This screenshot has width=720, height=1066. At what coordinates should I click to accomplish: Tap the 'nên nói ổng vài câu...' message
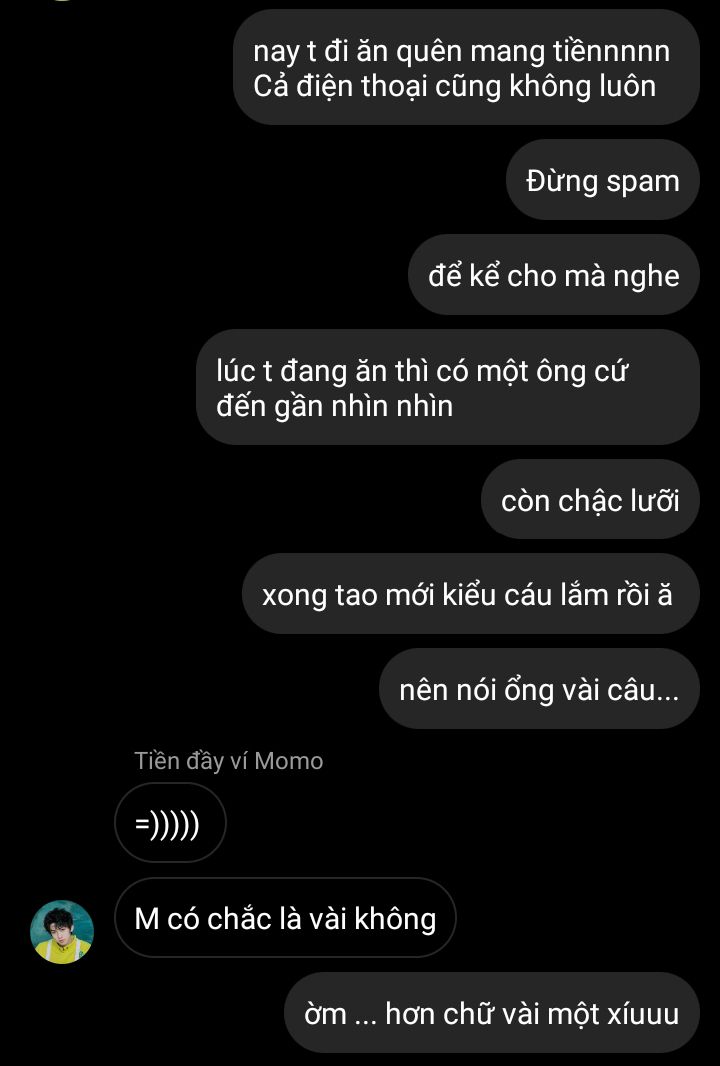click(x=539, y=689)
